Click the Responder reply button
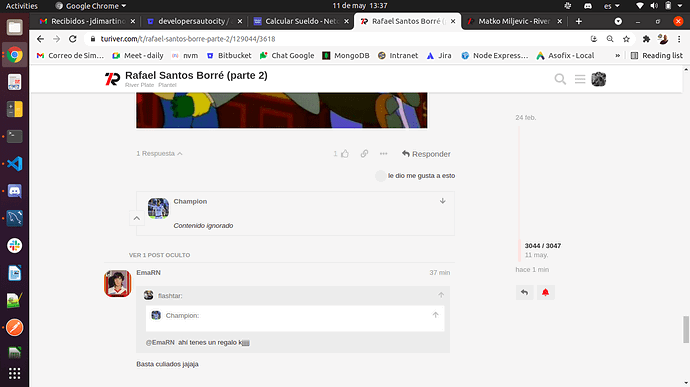 (426, 154)
